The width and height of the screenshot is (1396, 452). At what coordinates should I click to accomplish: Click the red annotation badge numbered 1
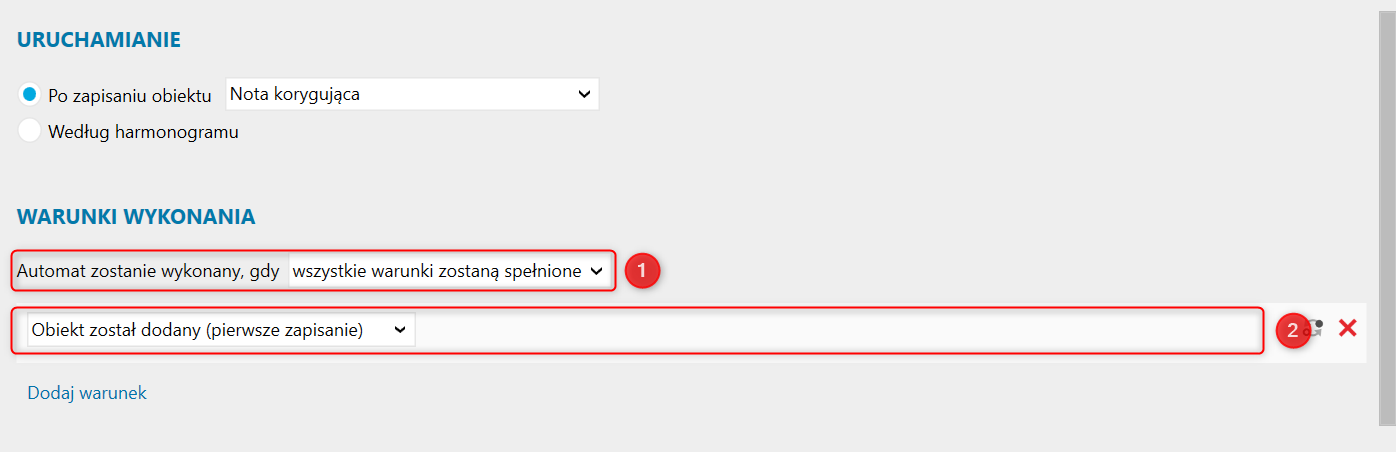click(x=642, y=271)
